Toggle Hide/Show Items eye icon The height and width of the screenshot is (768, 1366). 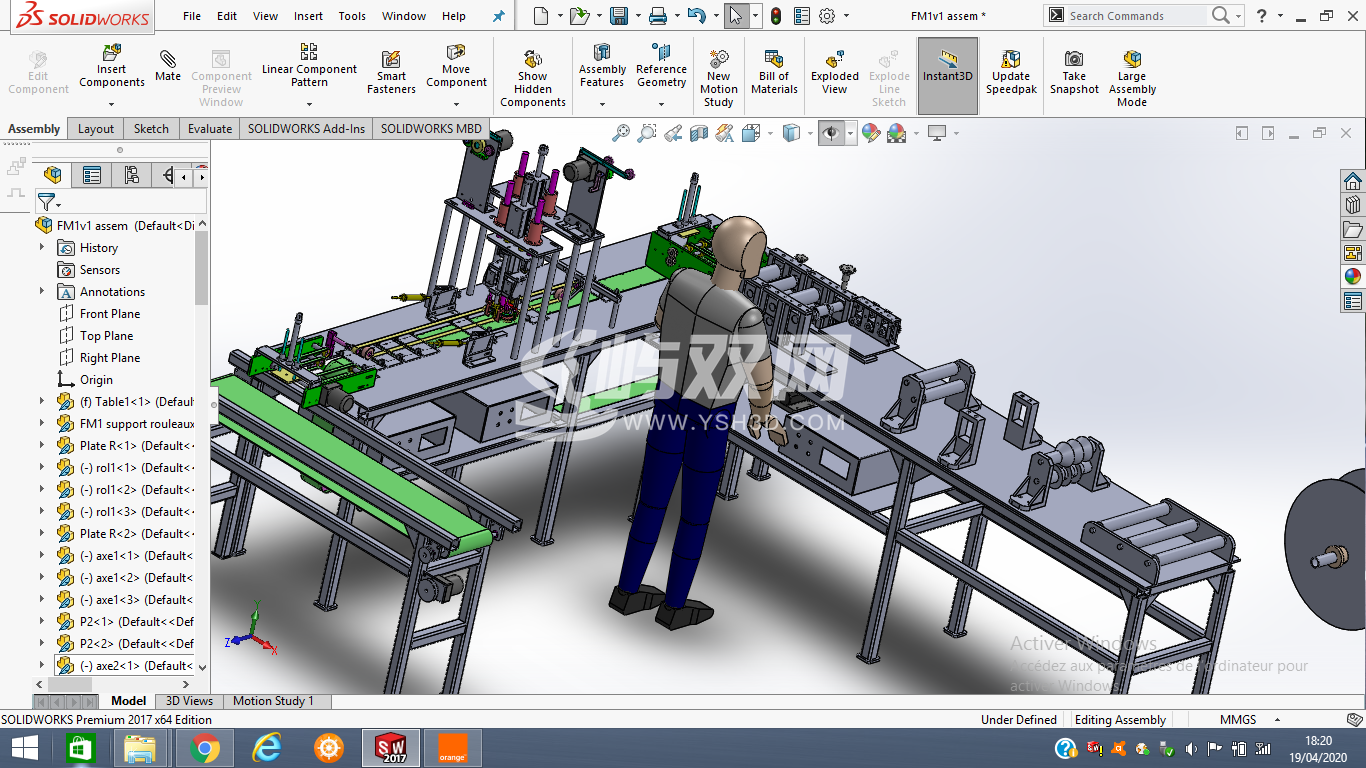831,133
